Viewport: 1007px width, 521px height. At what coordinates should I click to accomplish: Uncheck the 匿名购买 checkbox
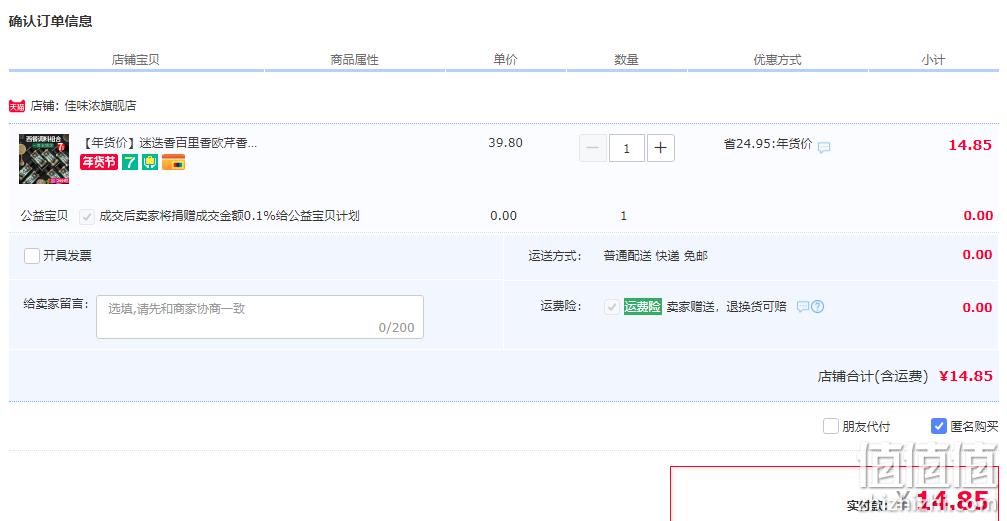(x=938, y=426)
